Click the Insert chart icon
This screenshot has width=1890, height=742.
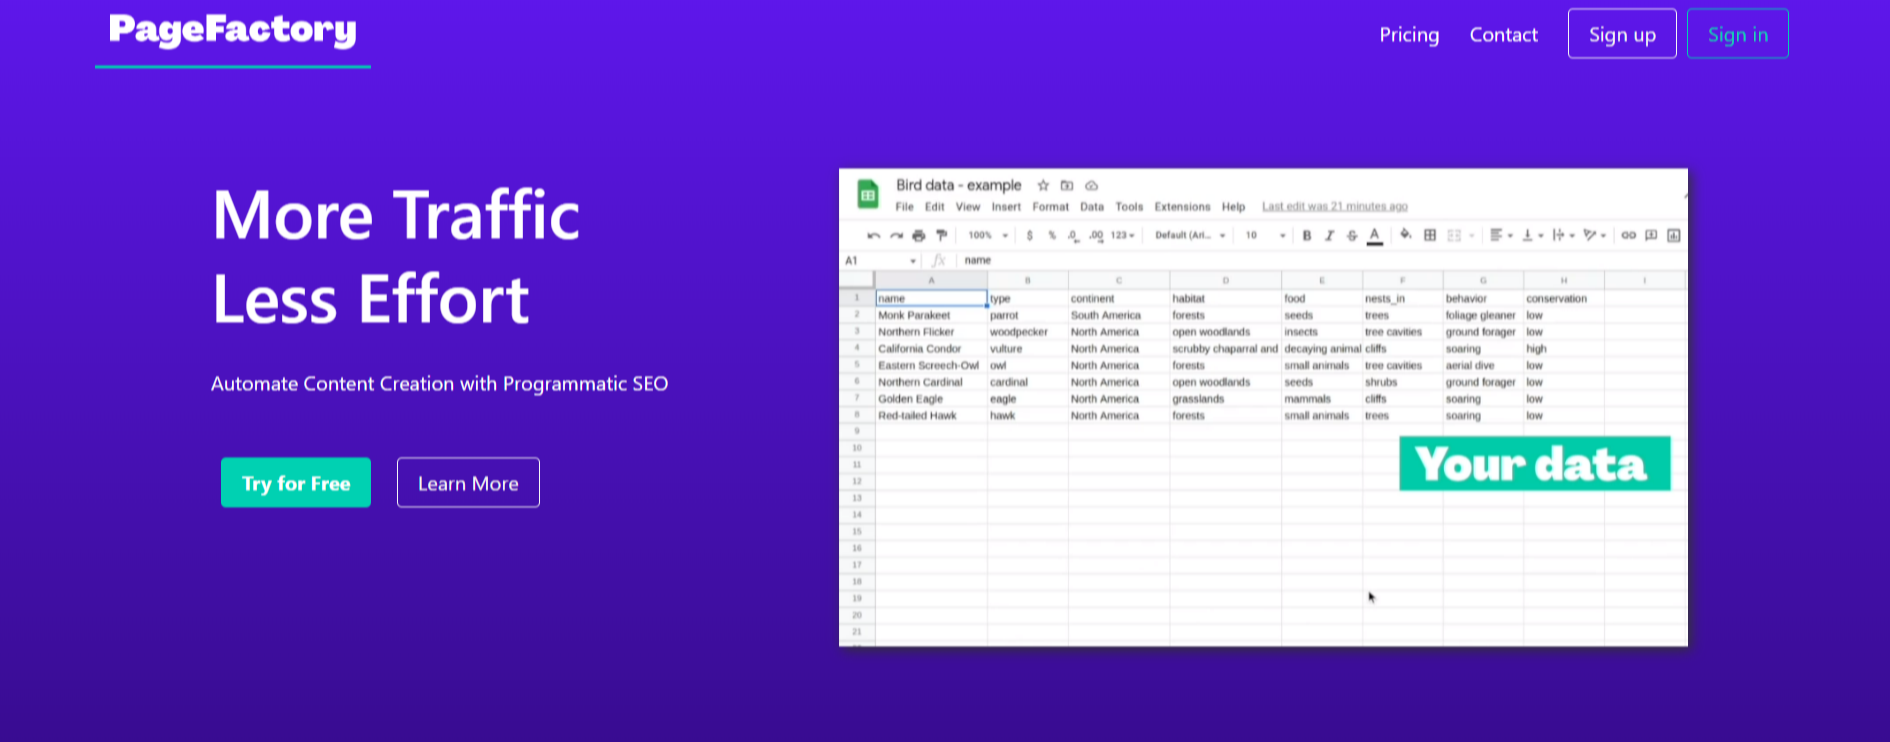[x=1674, y=235]
